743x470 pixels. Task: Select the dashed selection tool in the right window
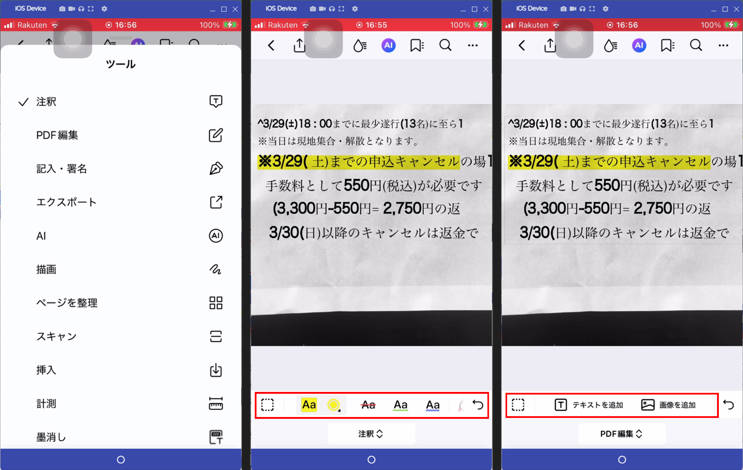click(518, 405)
